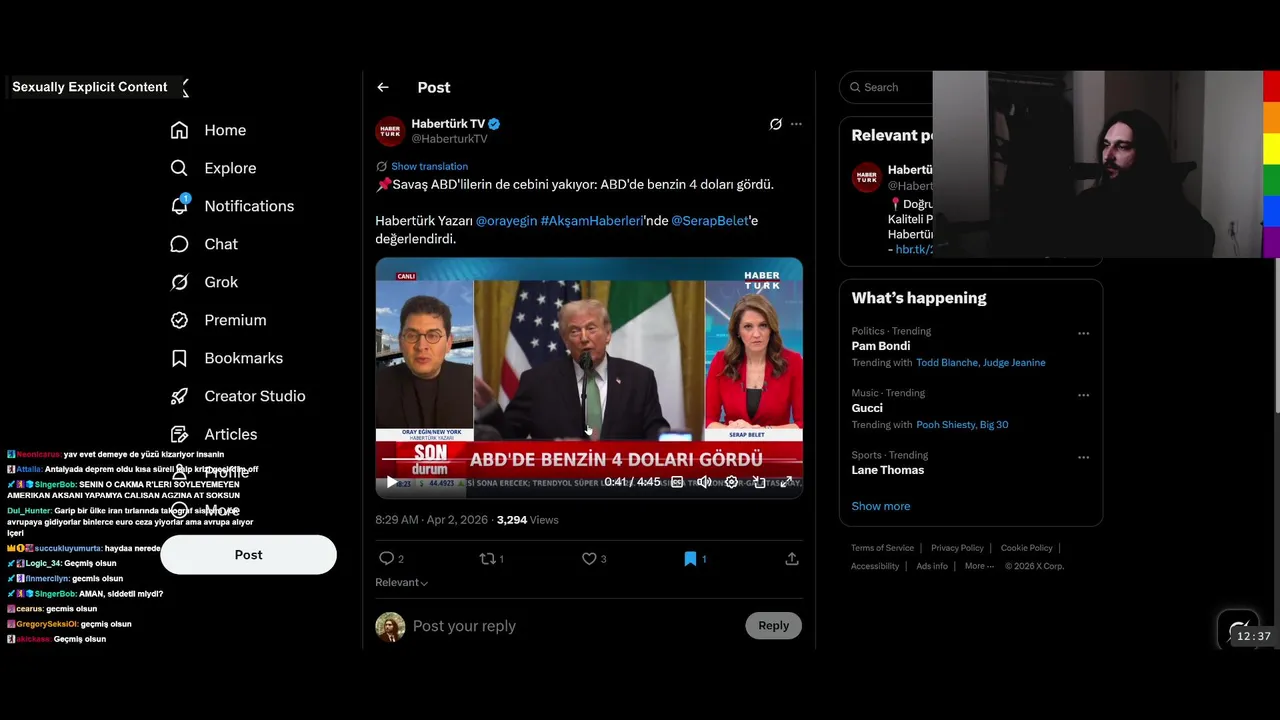
Task: Open Terms of Service
Action: click(882, 548)
